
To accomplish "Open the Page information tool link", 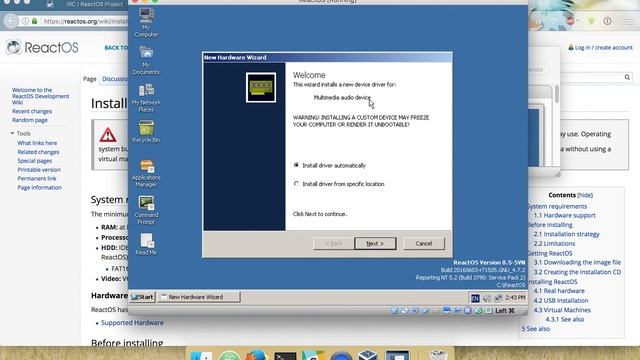I will (x=40, y=187).
